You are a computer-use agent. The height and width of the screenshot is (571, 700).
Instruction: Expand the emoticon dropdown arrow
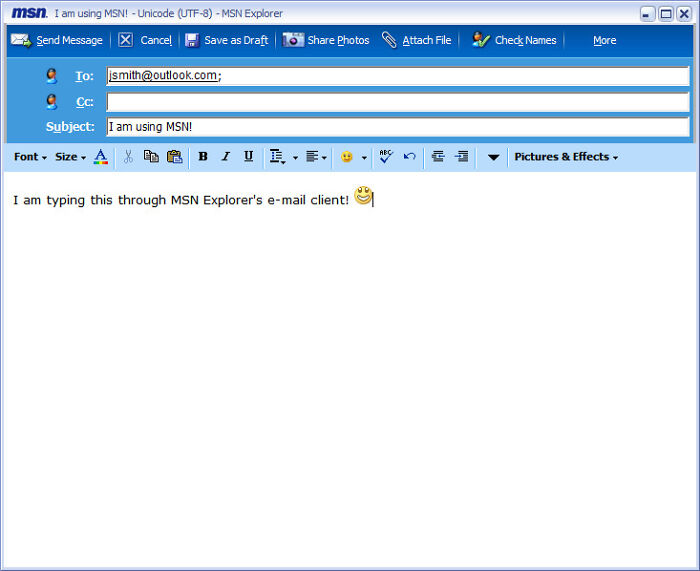(x=364, y=158)
